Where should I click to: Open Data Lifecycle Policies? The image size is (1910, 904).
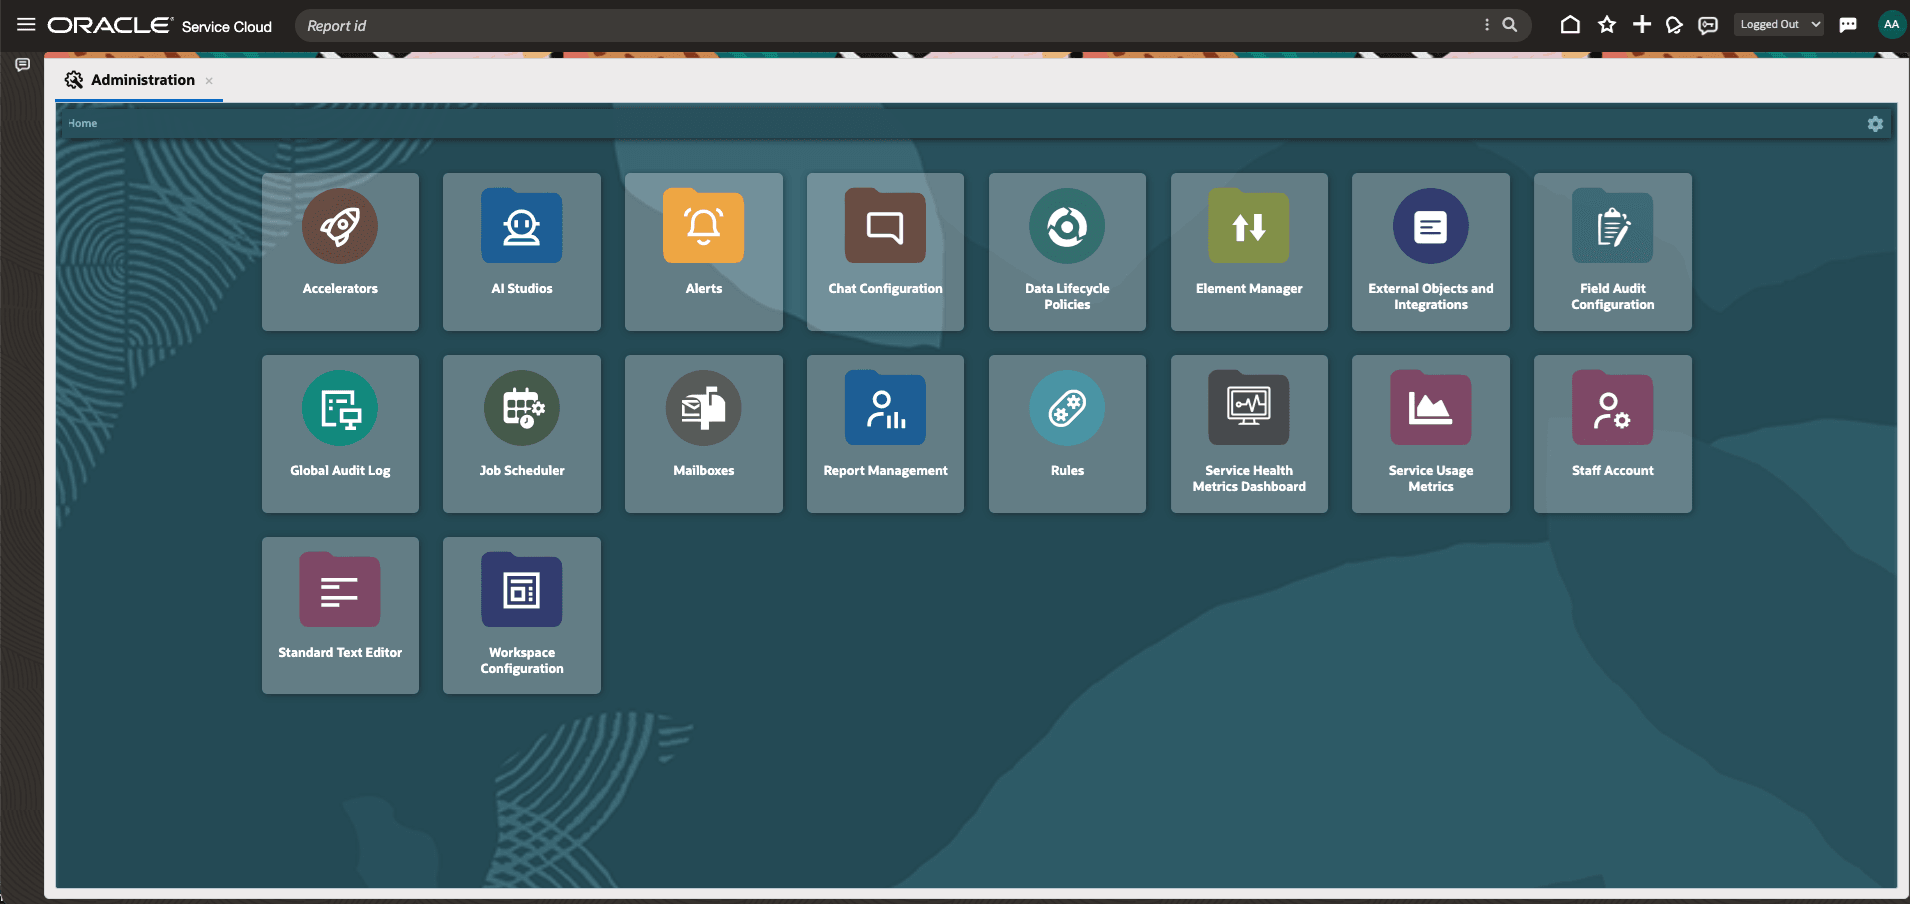click(1067, 252)
